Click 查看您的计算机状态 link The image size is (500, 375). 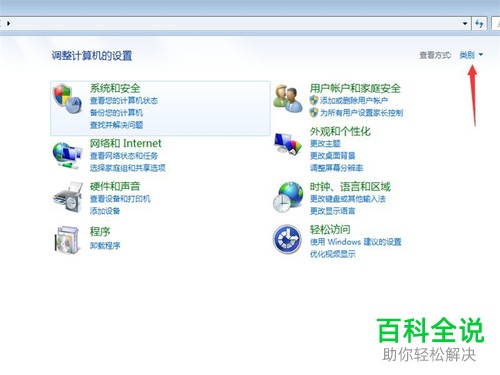(124, 101)
